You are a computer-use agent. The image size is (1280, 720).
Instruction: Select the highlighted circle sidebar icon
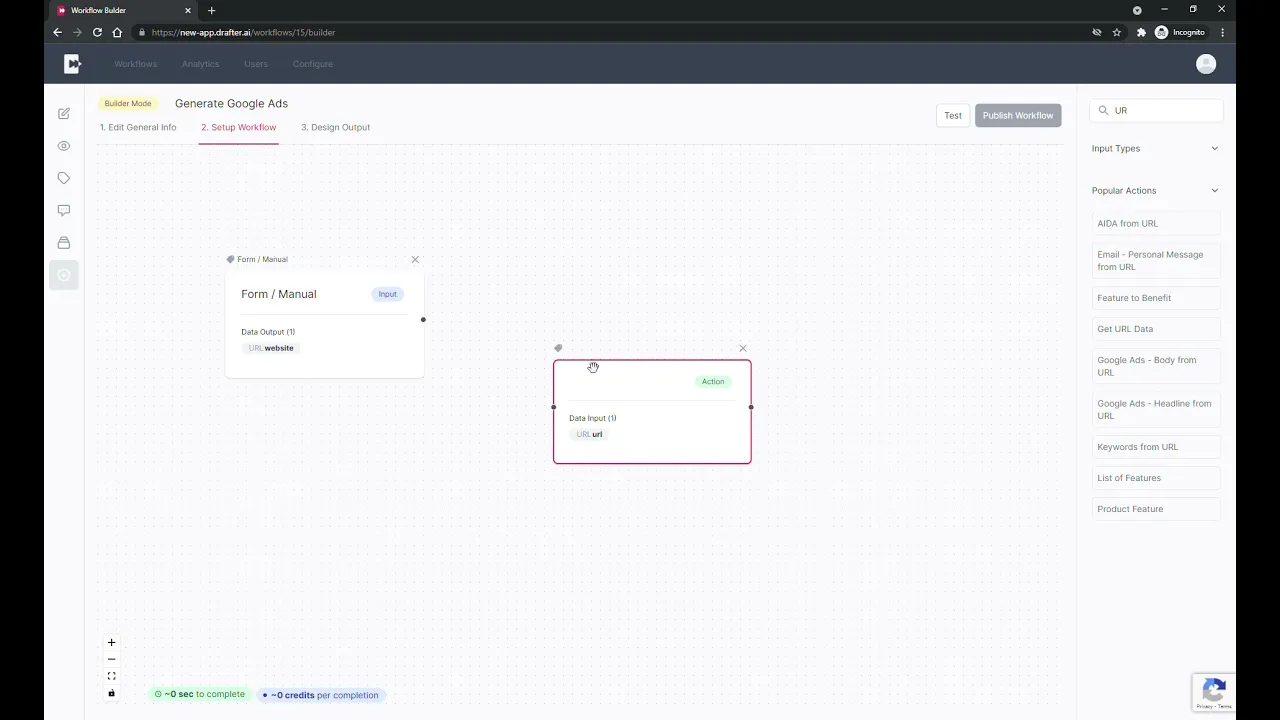[x=64, y=275]
